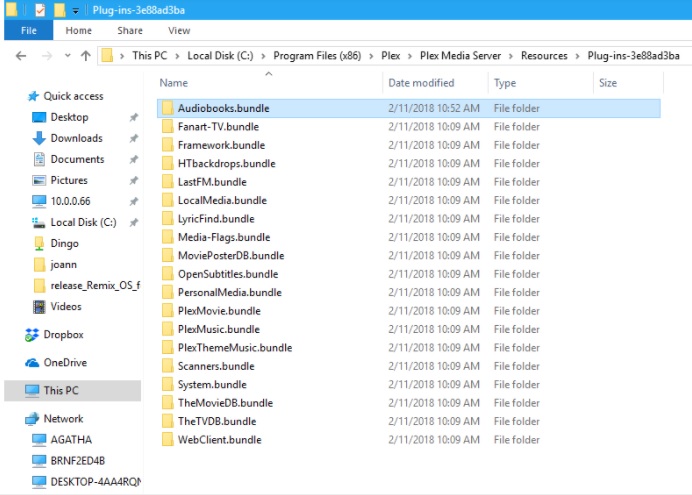692x495 pixels.
Task: Open BRNF2ED4B network device
Action: (x=78, y=461)
